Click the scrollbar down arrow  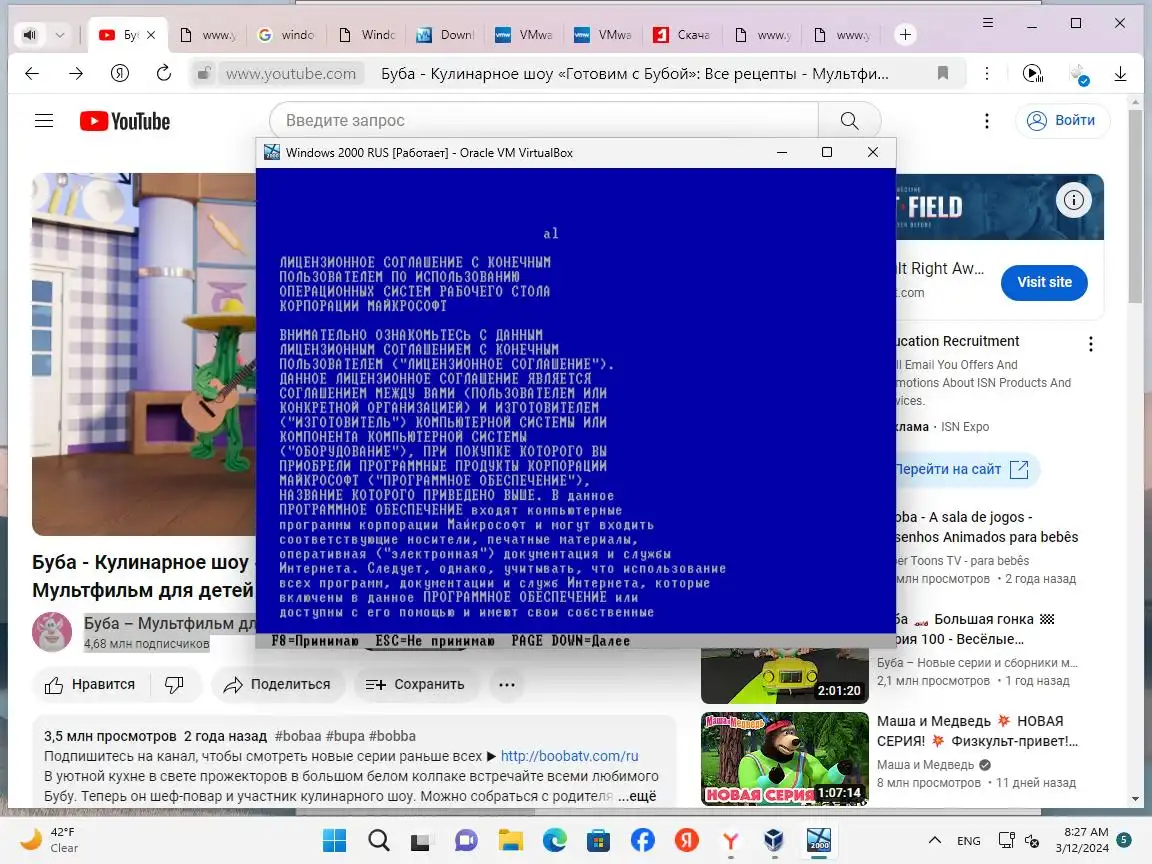click(x=1136, y=799)
